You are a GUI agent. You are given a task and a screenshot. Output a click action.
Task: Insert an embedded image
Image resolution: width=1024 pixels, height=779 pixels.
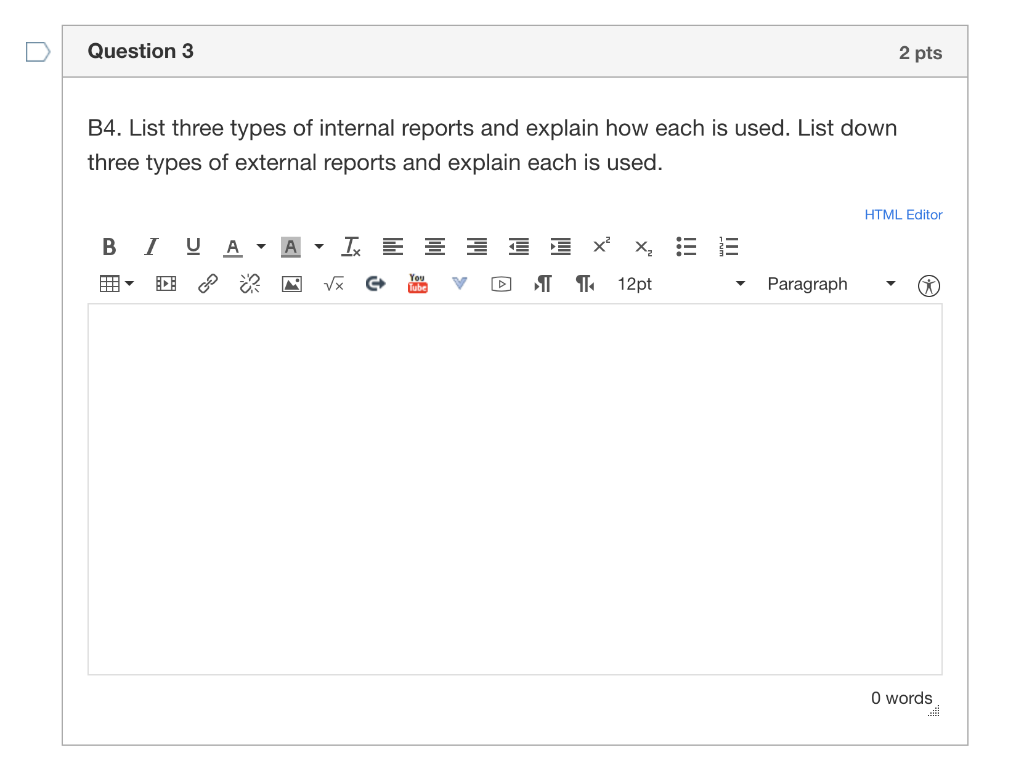(292, 284)
